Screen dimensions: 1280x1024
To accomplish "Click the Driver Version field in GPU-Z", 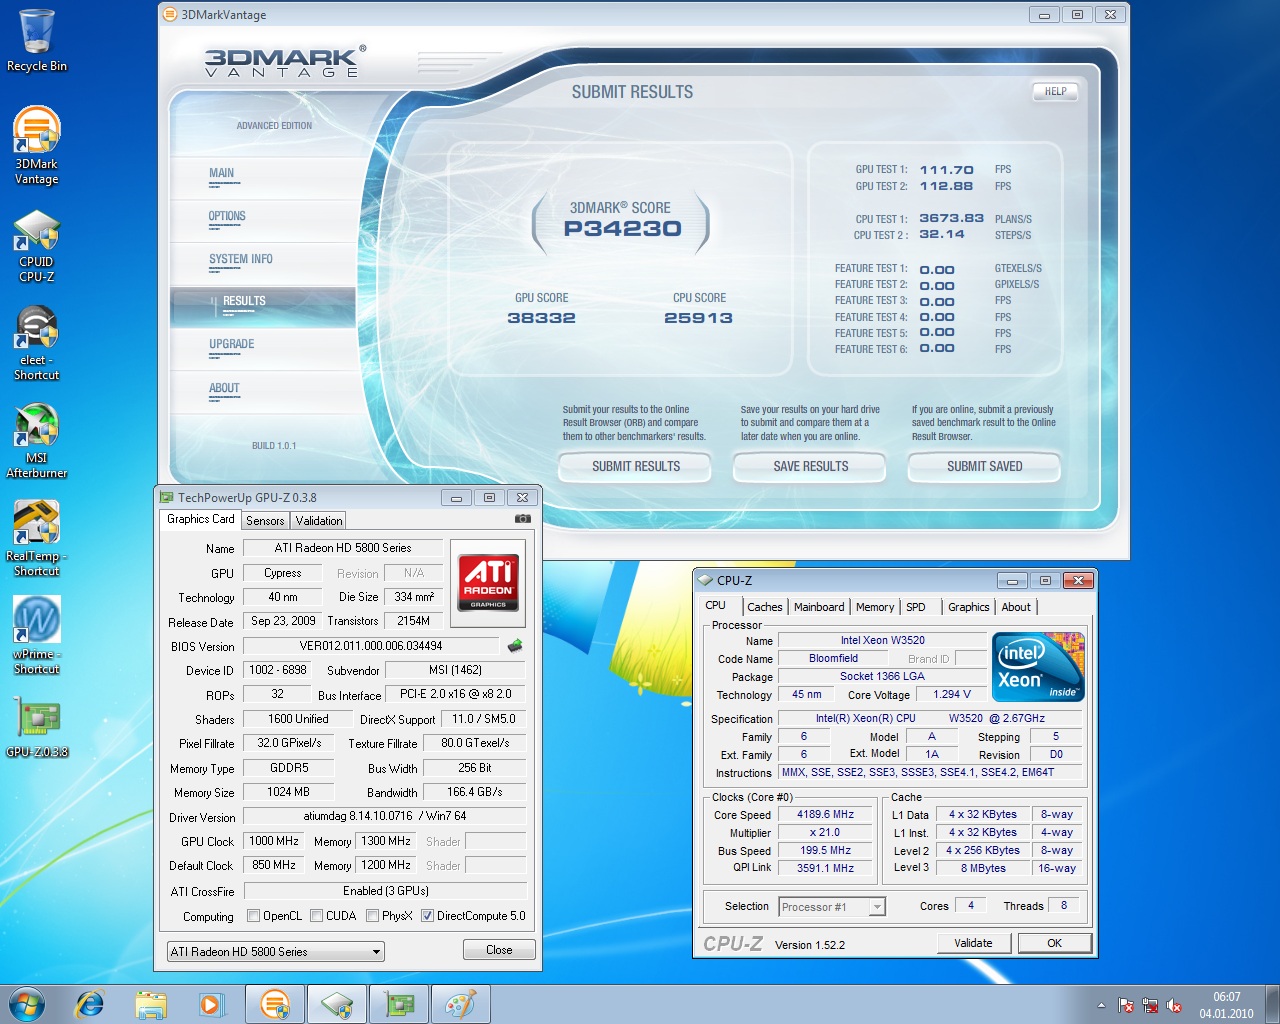I will pos(385,816).
